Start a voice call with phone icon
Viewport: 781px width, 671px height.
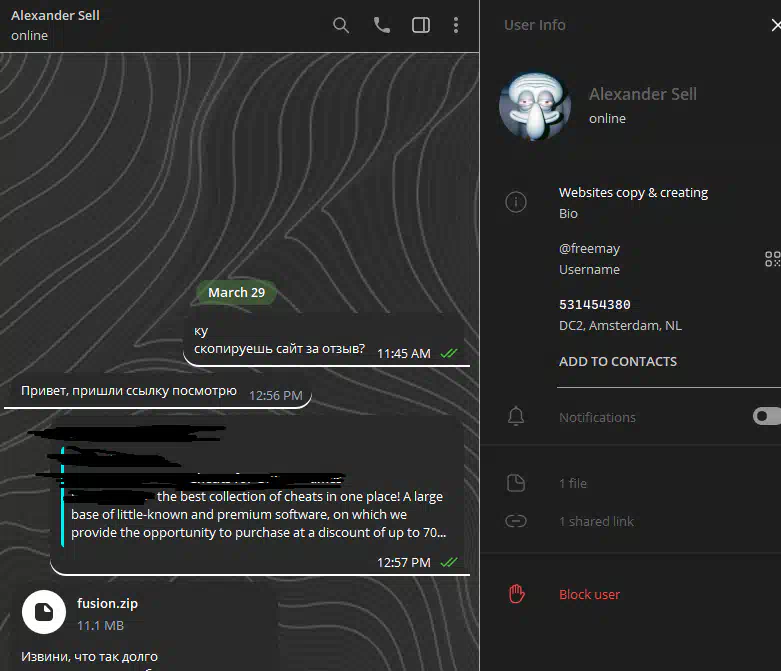[381, 25]
